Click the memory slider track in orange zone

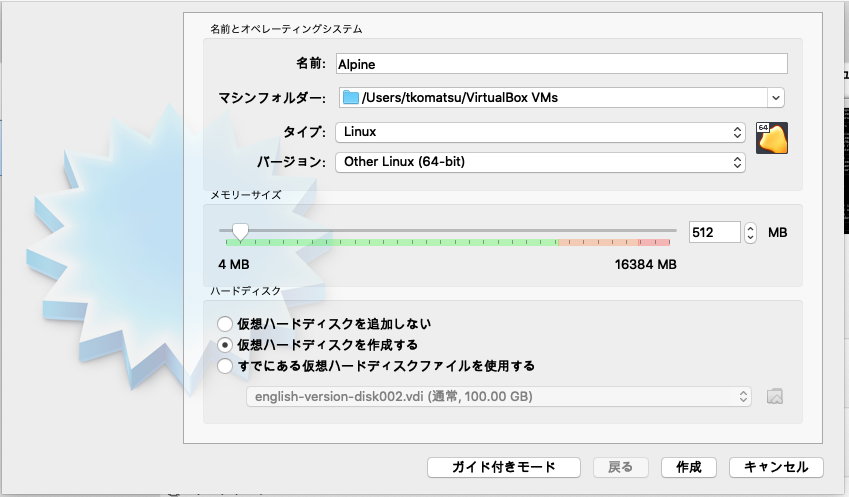pos(598,242)
